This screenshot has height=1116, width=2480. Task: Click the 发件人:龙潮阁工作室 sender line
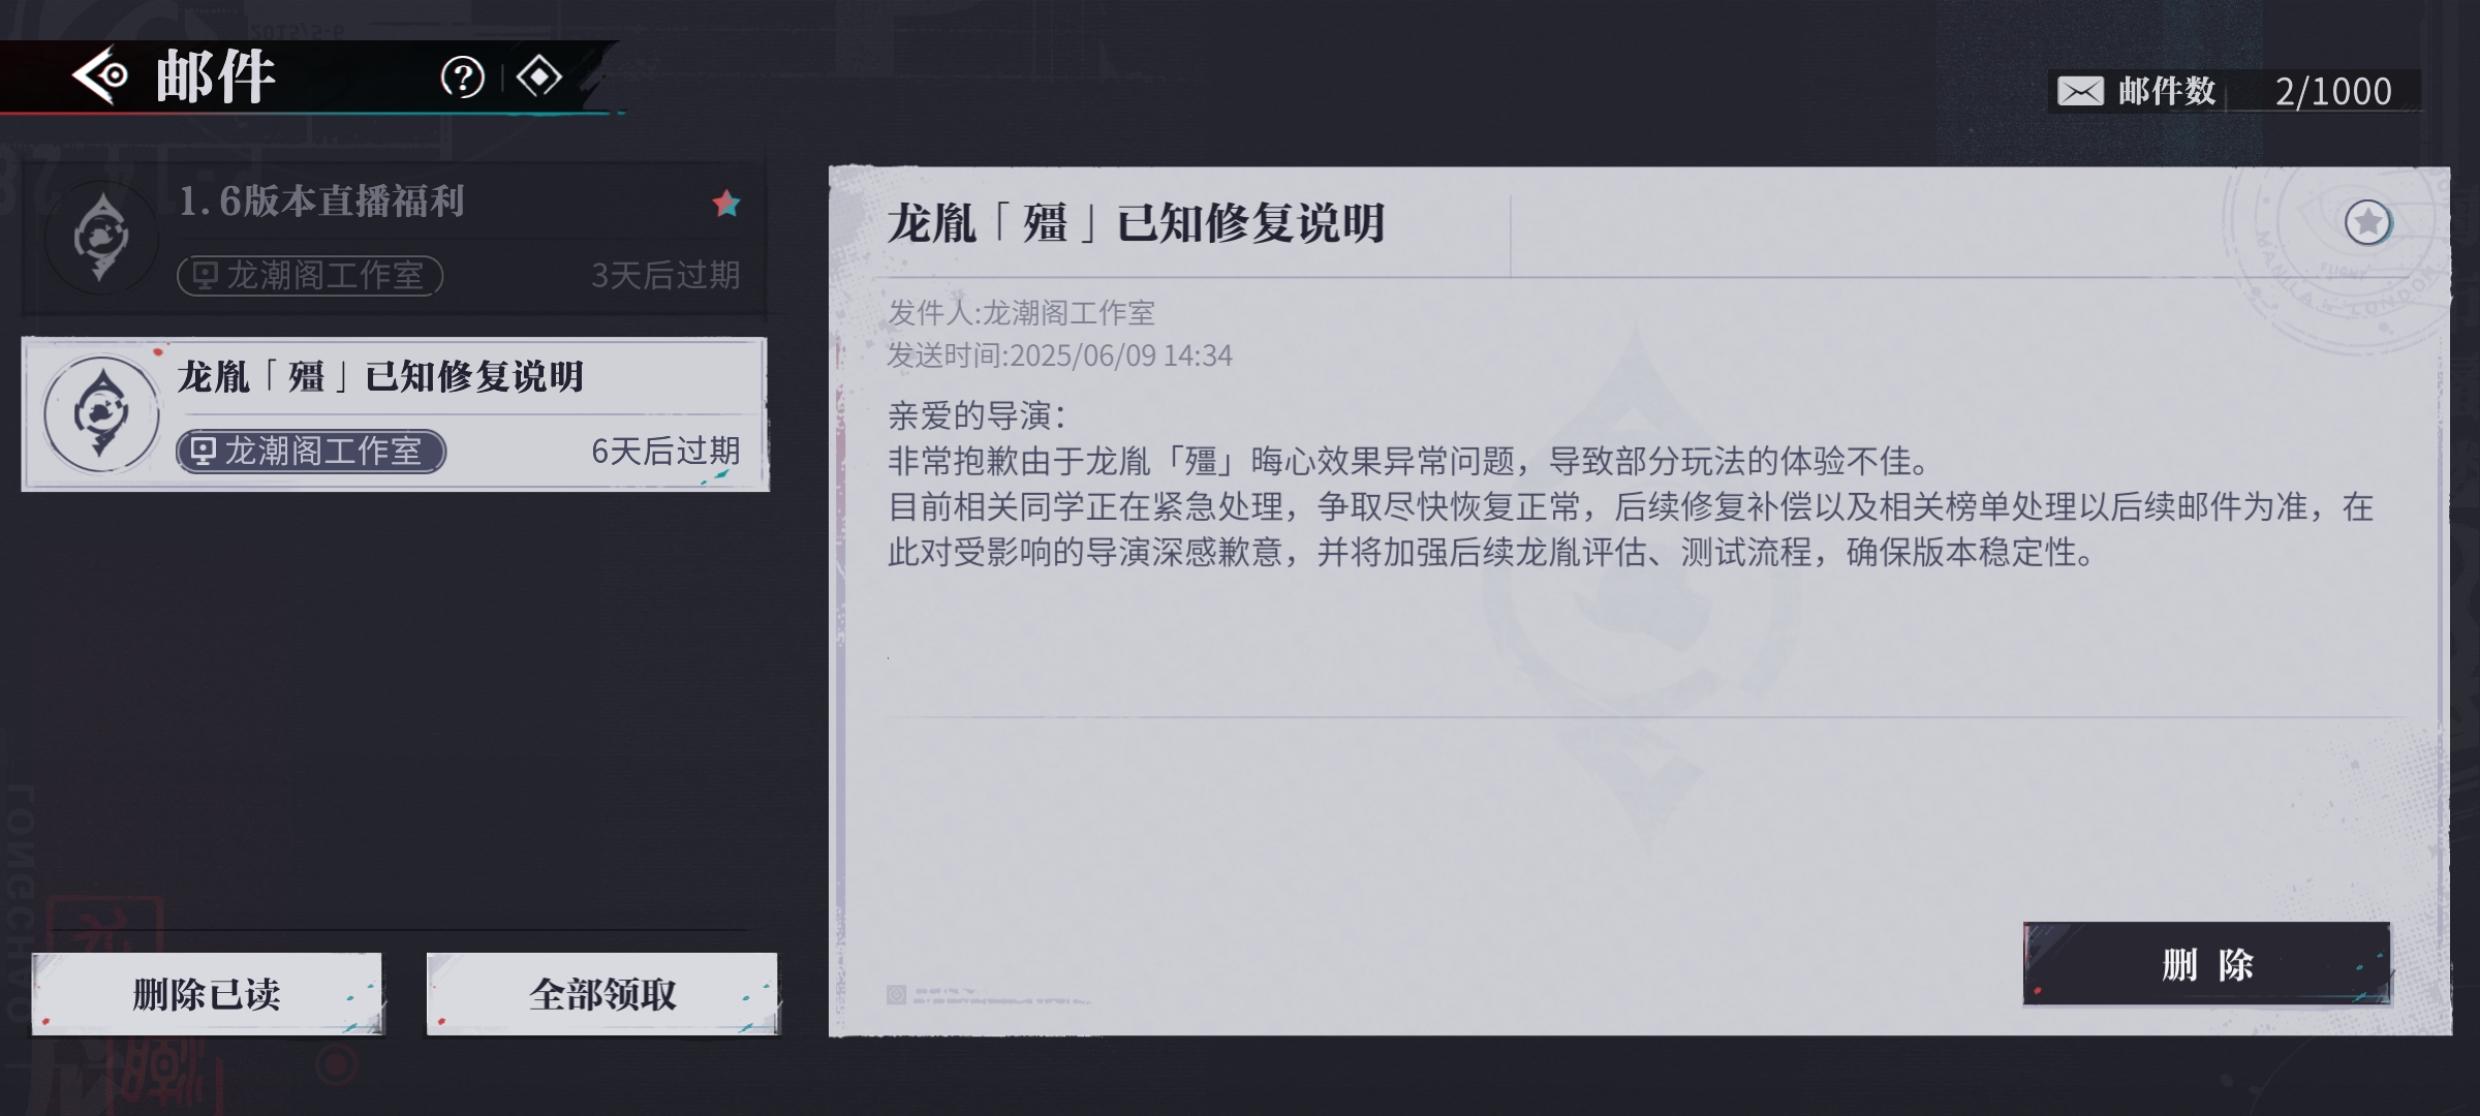tap(1021, 313)
